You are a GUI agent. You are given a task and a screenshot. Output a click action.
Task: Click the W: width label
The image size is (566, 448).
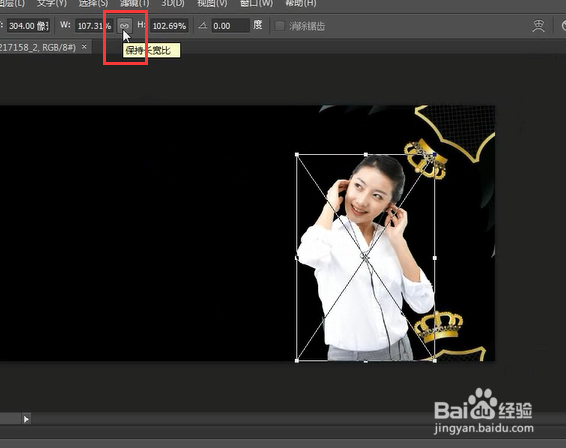coord(65,25)
